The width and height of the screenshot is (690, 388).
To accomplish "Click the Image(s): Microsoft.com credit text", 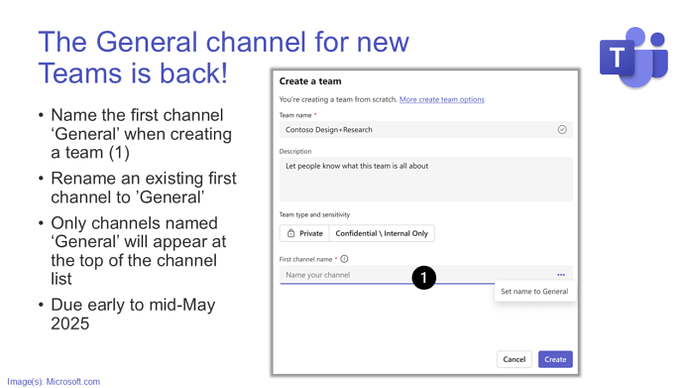I will click(x=54, y=381).
